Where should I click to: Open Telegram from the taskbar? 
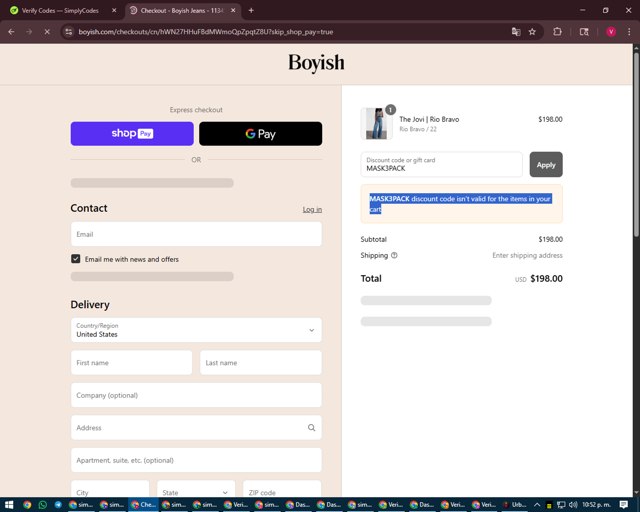tap(58, 505)
